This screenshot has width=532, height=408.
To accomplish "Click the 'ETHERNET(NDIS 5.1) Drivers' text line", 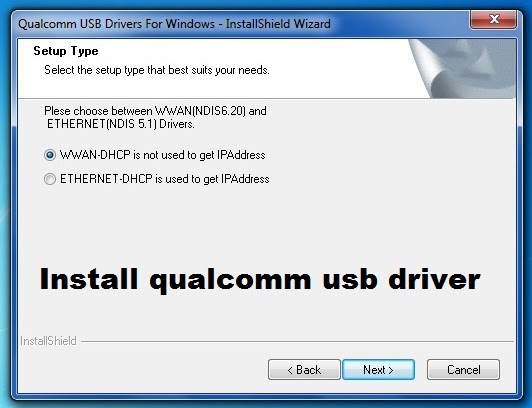I will (121, 124).
